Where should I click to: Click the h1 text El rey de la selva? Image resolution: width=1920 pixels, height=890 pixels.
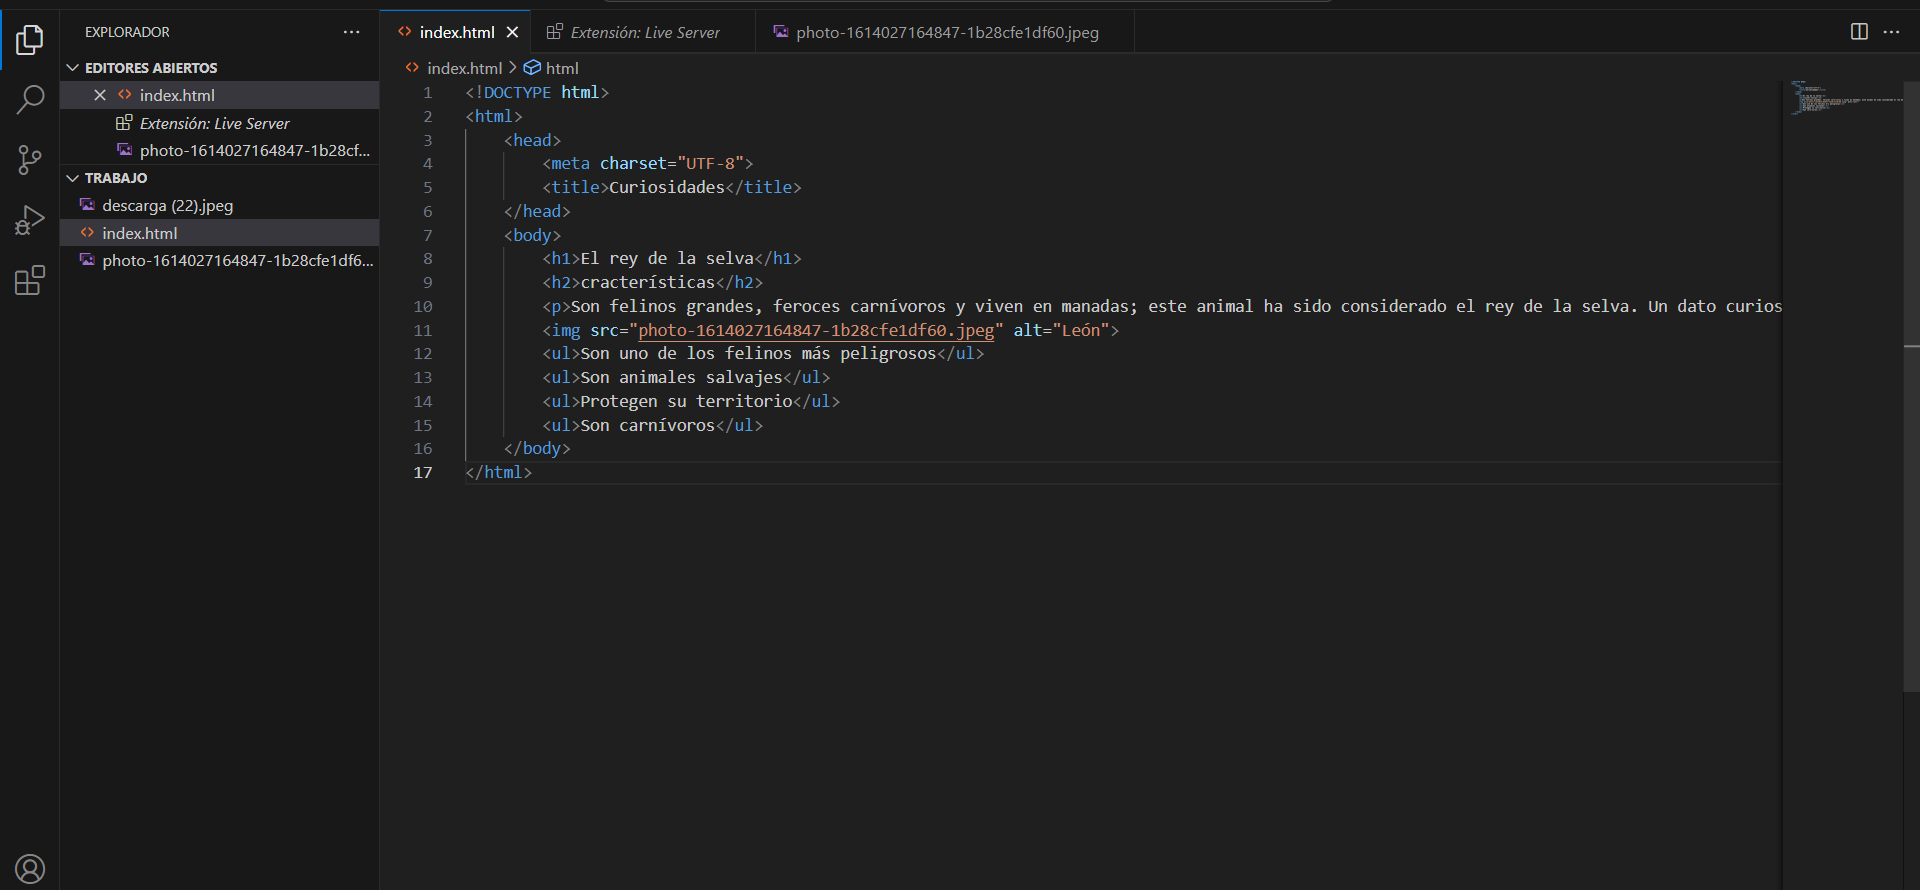(667, 258)
